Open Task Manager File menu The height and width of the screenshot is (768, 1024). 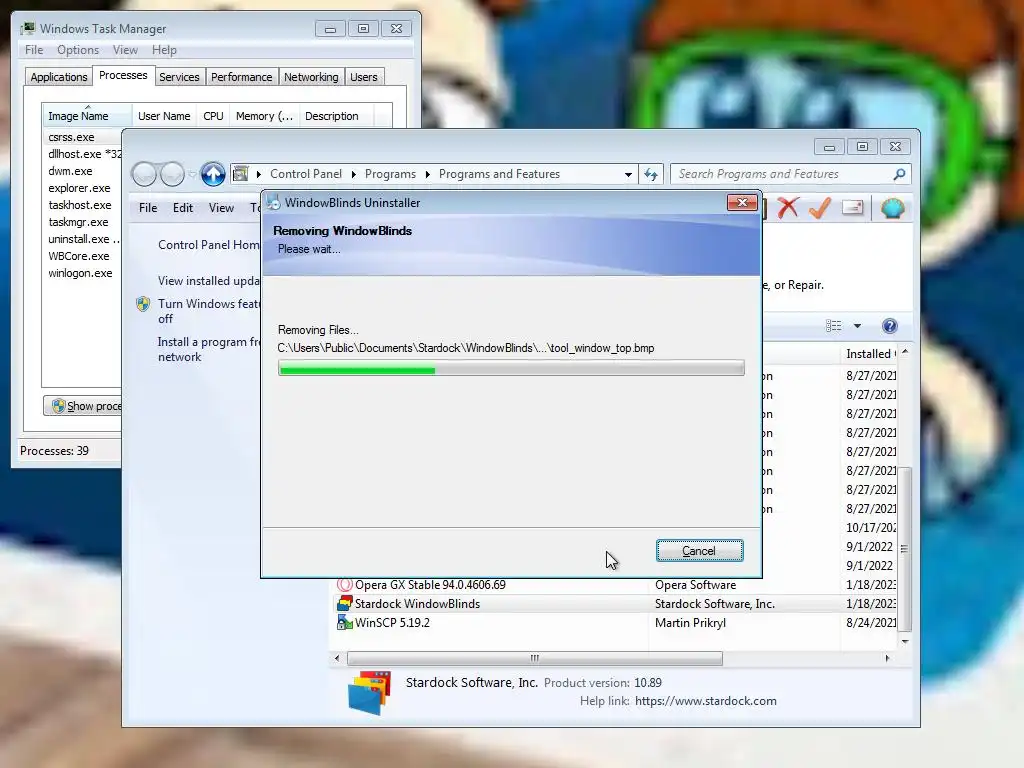click(34, 50)
